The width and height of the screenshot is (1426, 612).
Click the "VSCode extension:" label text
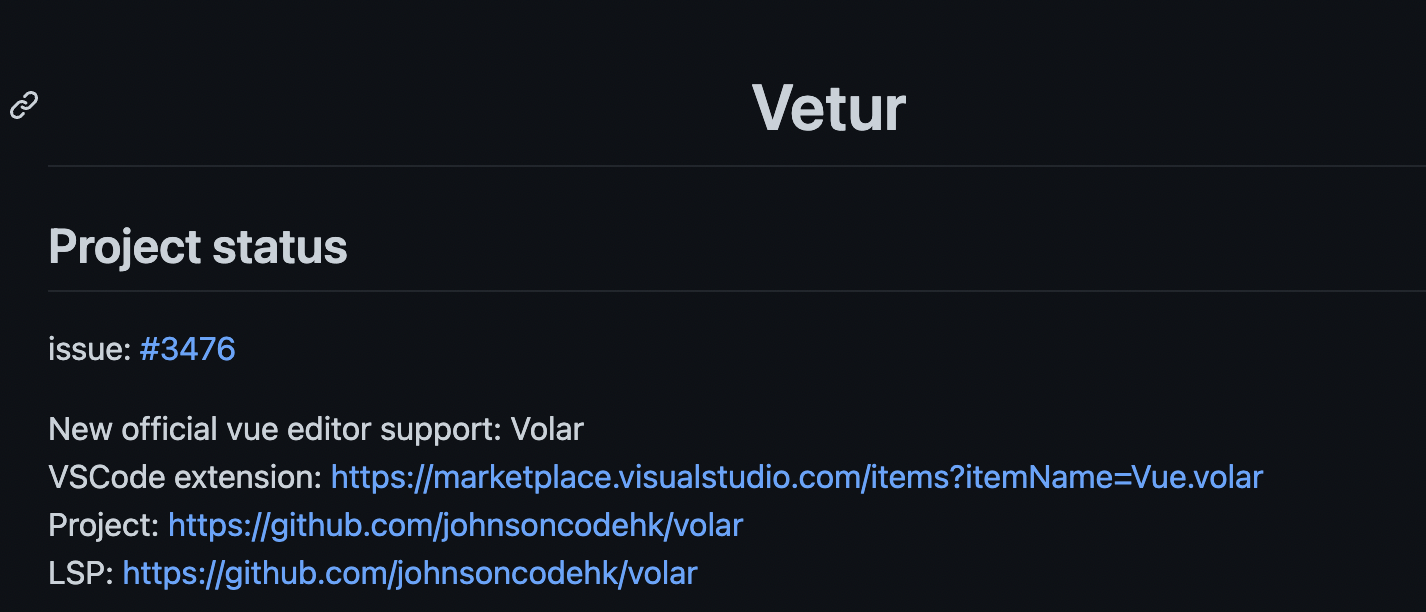(185, 477)
